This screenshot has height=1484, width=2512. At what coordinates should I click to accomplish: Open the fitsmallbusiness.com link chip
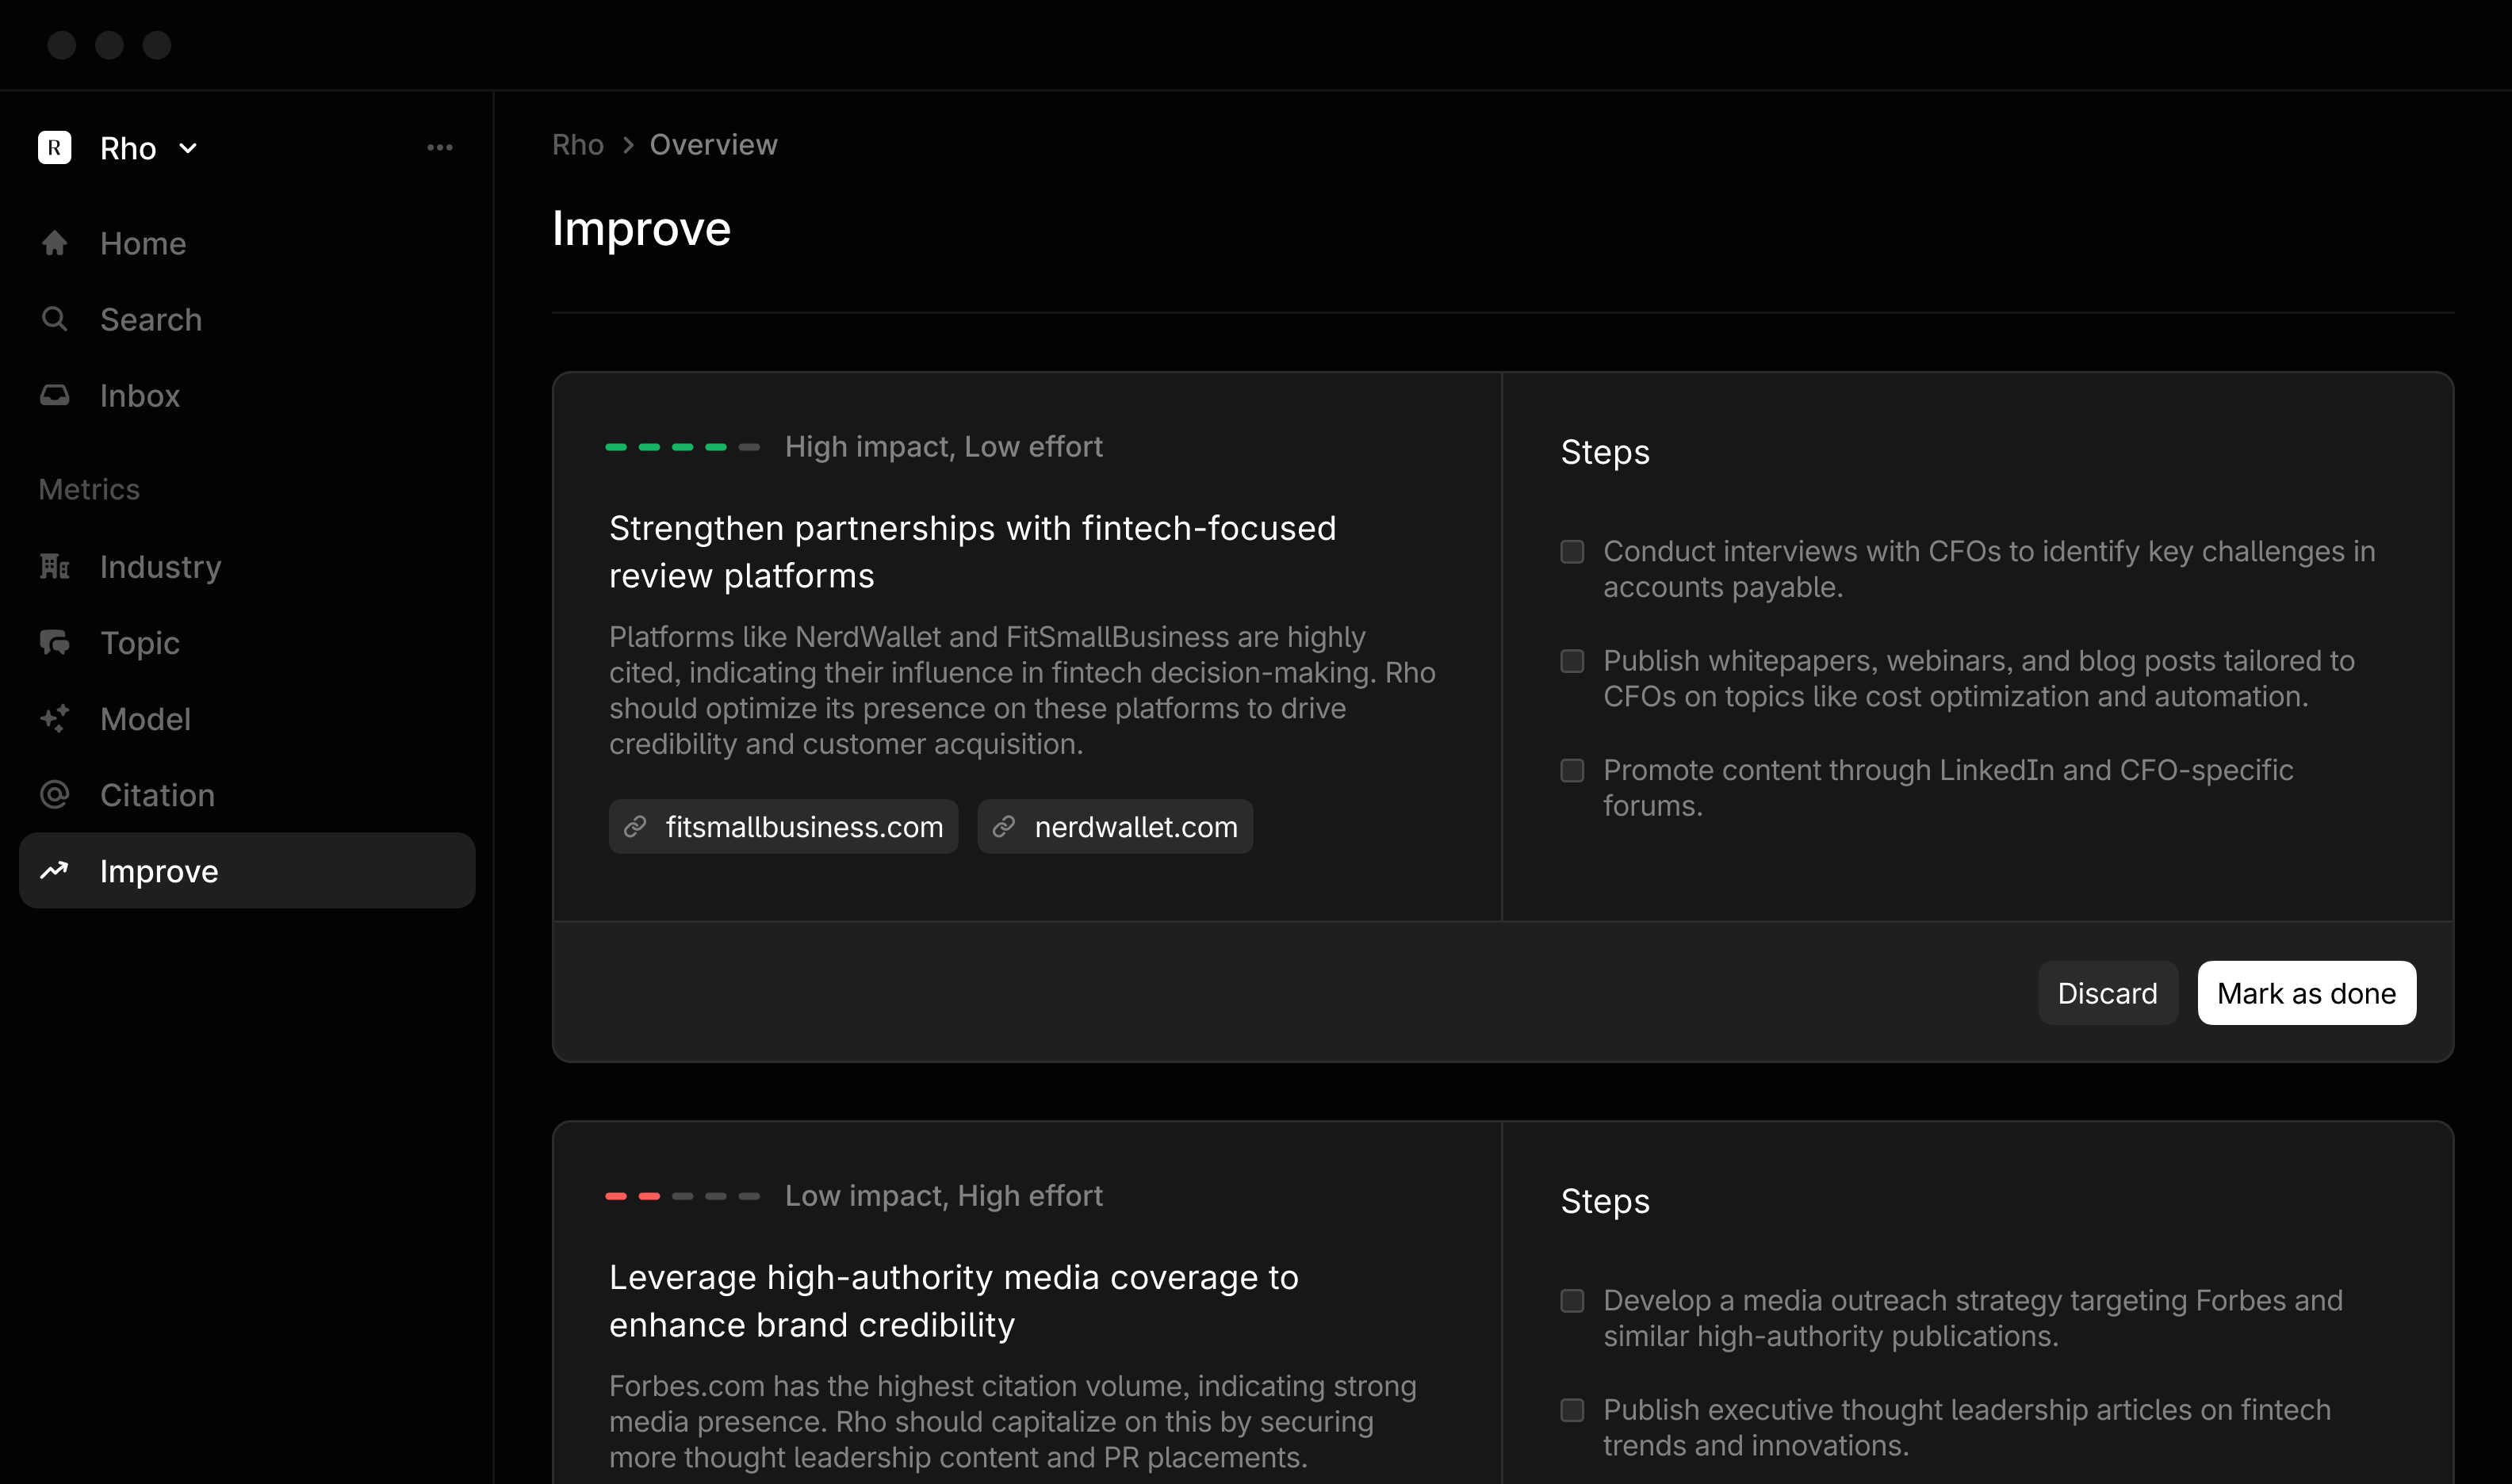pyautogui.click(x=783, y=827)
